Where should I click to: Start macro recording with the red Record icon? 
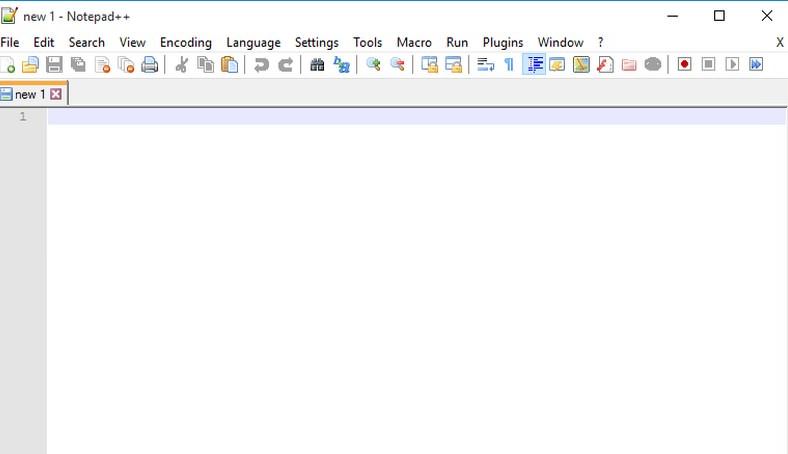[684, 64]
